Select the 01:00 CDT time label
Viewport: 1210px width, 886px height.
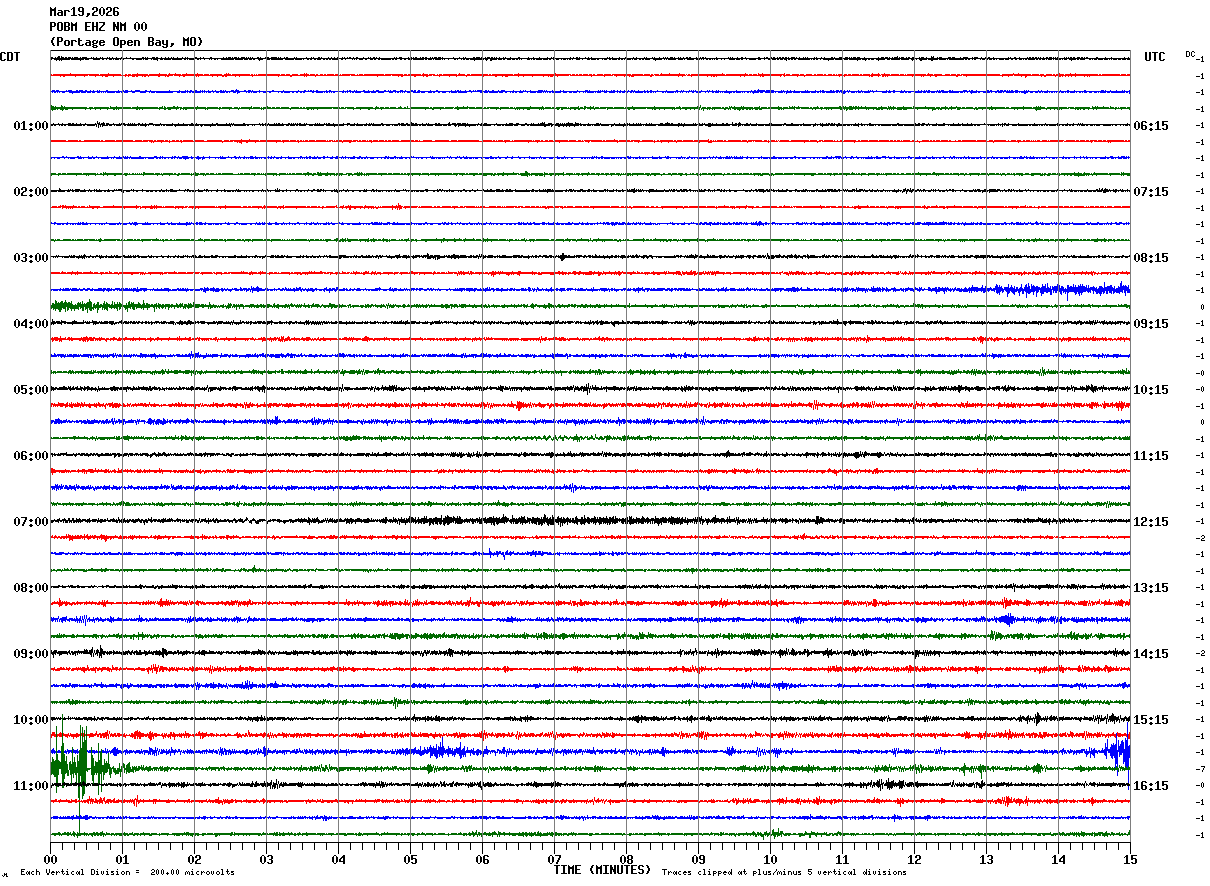pyautogui.click(x=31, y=126)
